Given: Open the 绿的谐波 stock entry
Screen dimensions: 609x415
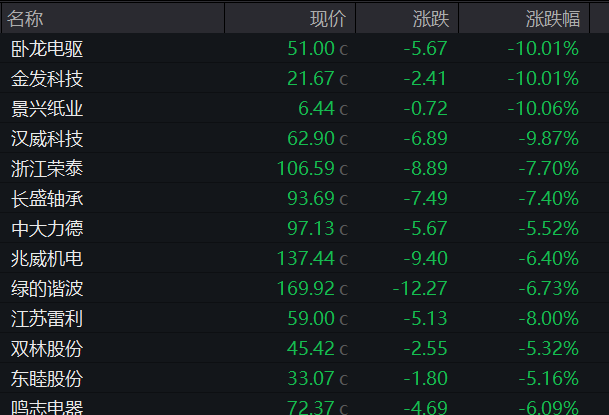Looking at the screenshot, I should (x=47, y=288).
